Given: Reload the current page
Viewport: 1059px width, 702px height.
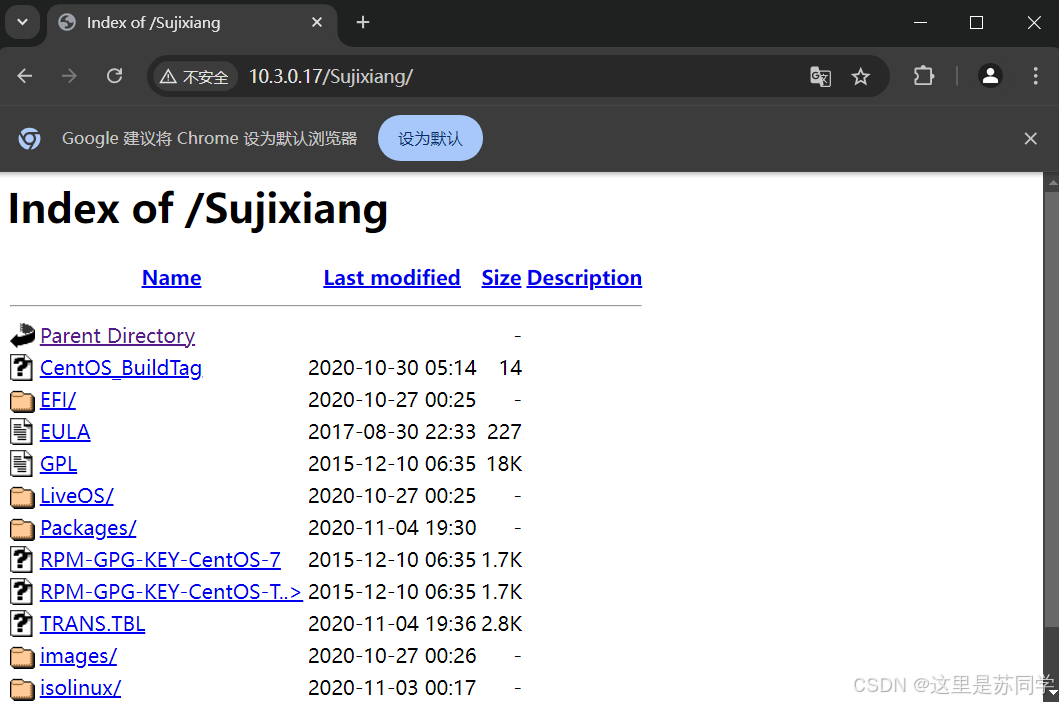Looking at the screenshot, I should click(x=115, y=76).
